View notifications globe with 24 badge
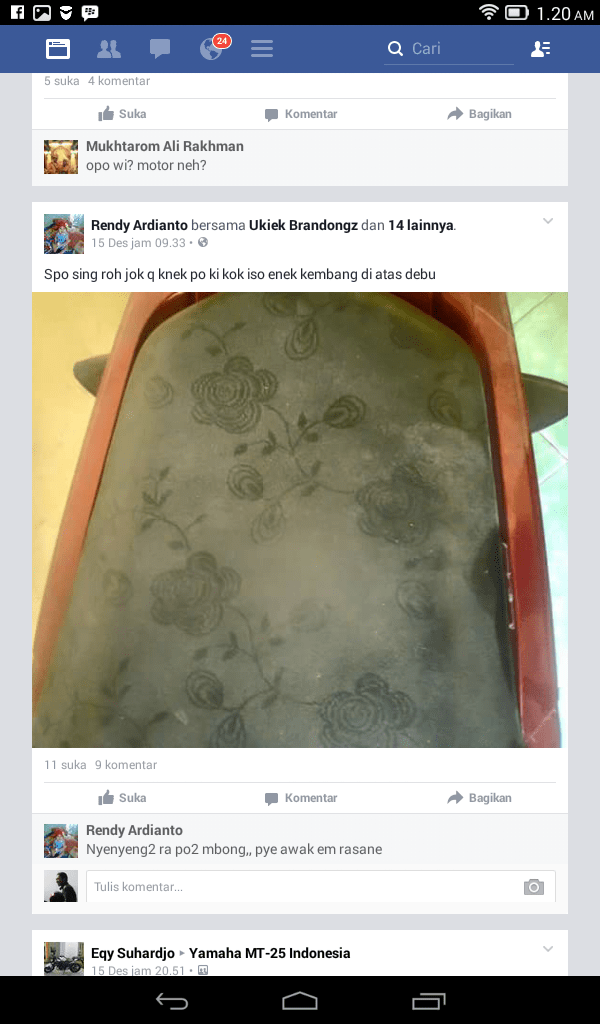Image resolution: width=600 pixels, height=1024 pixels. tap(214, 47)
